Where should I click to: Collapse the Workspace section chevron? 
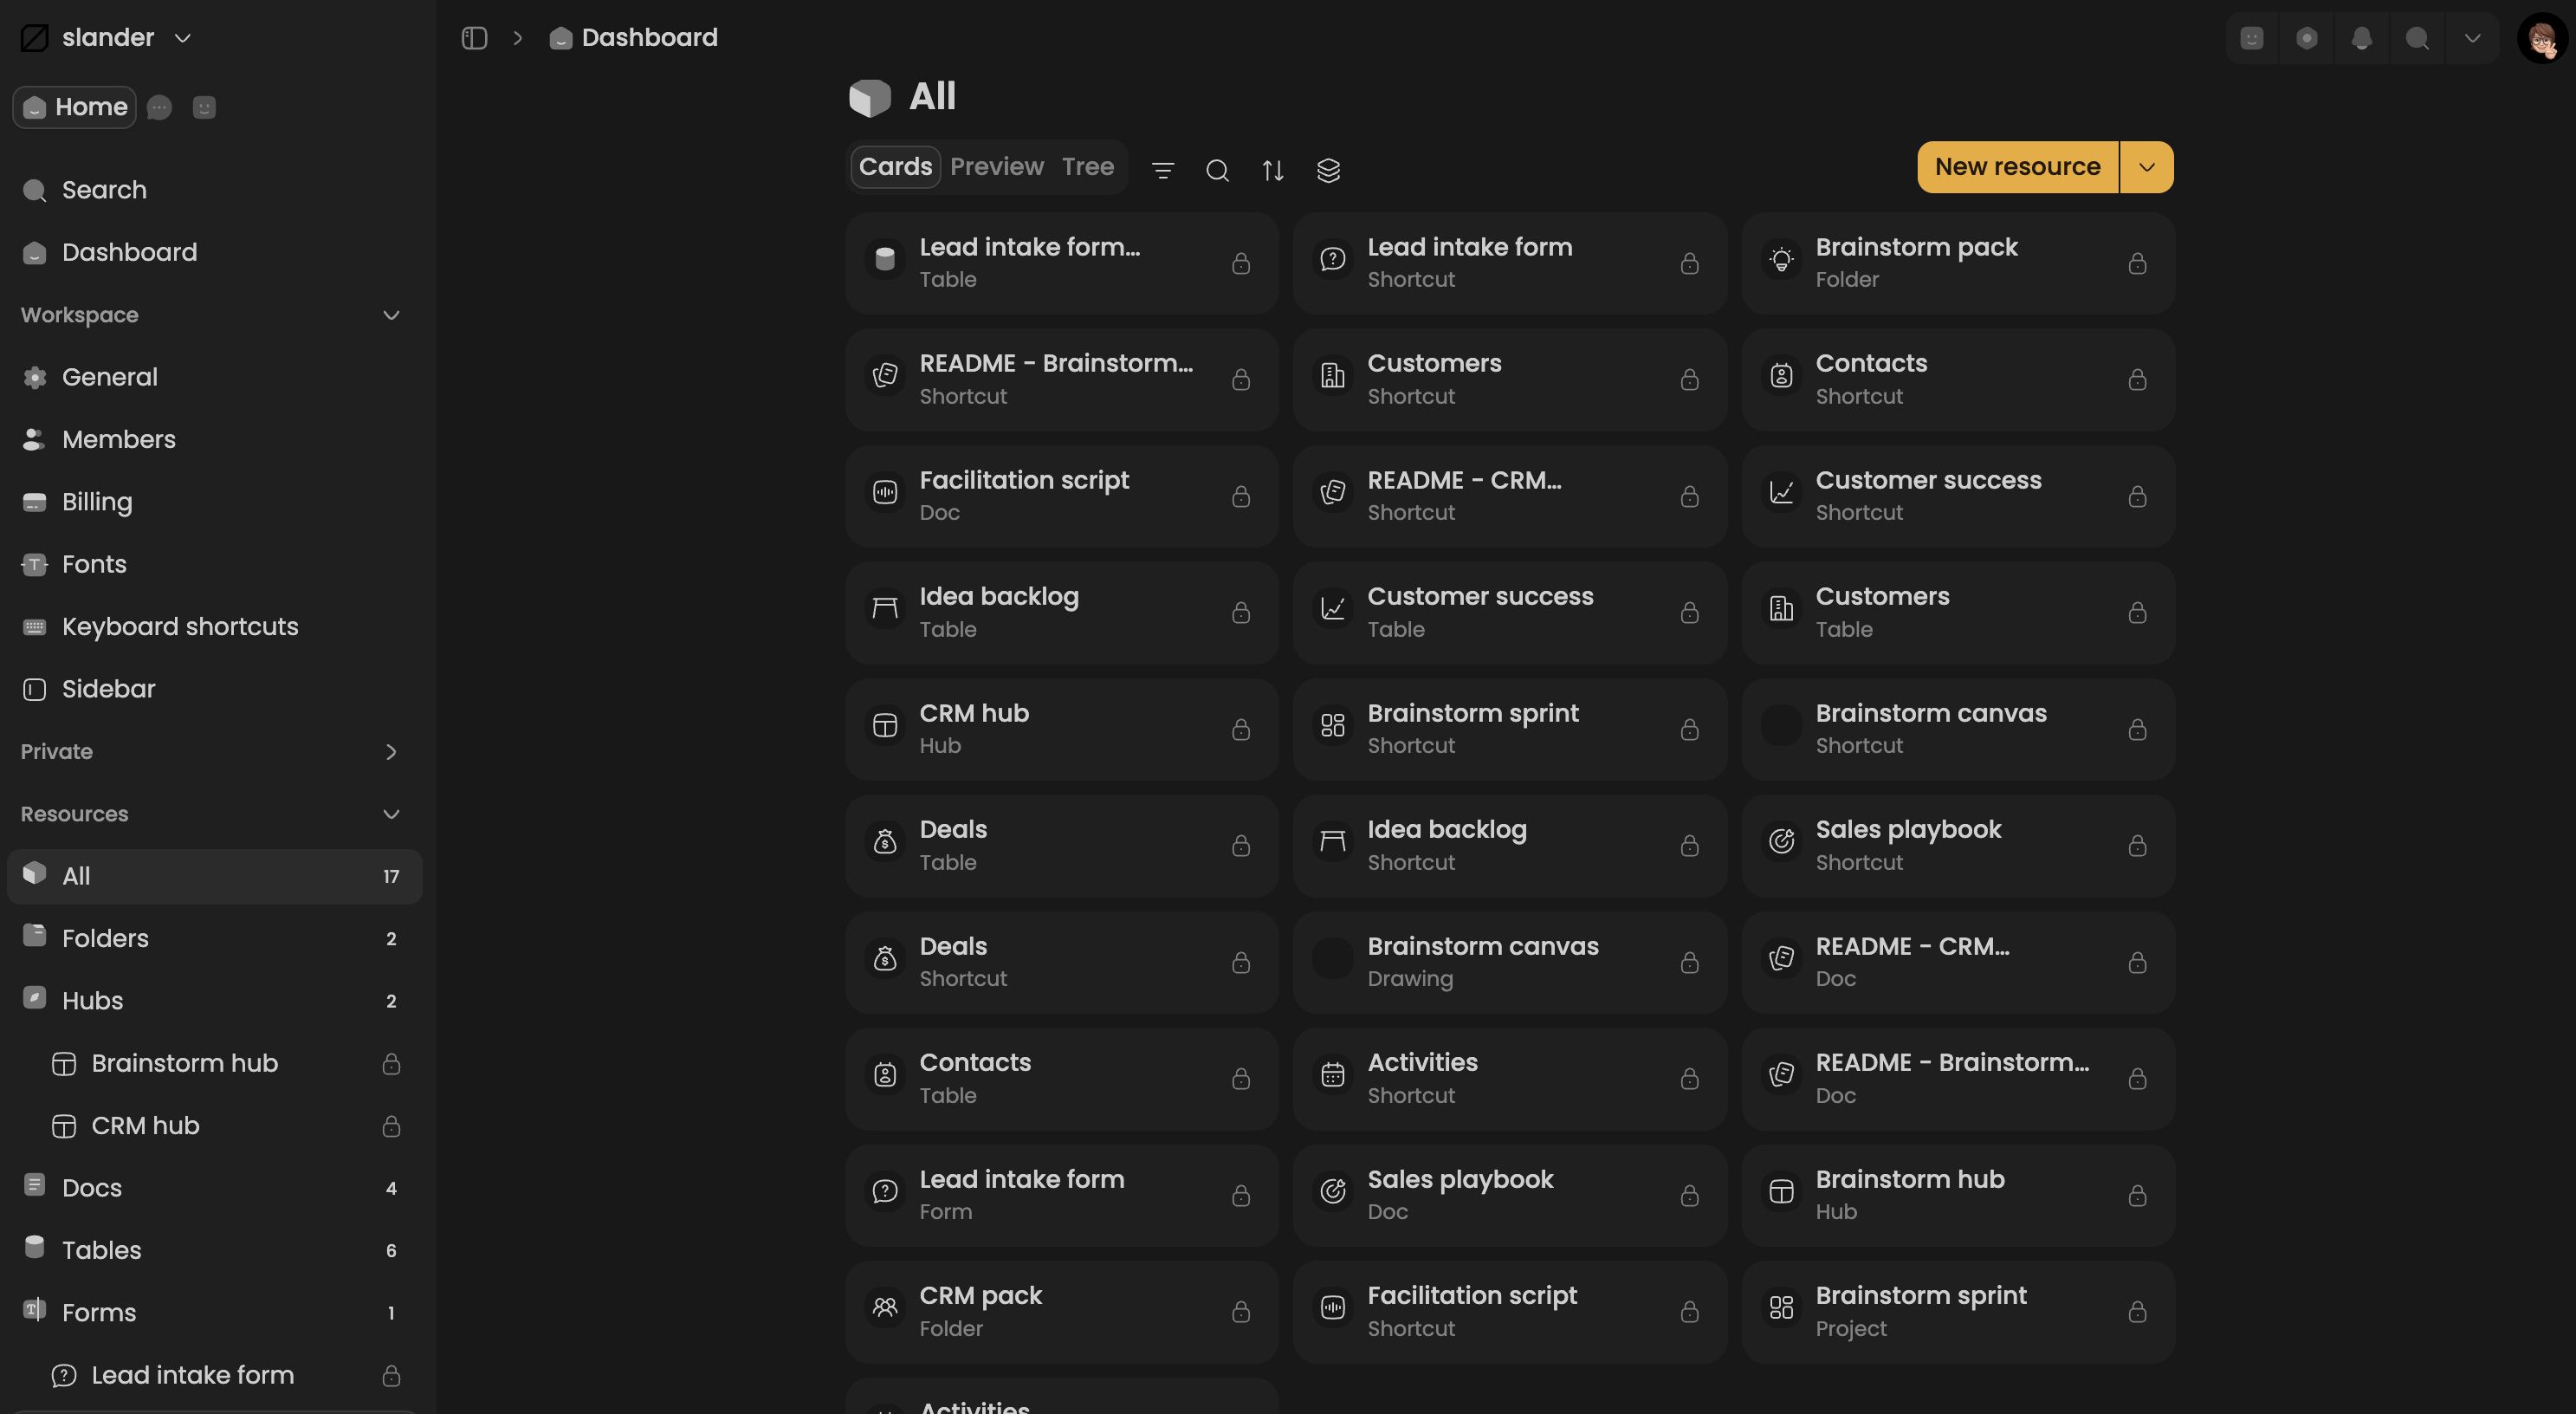click(391, 315)
